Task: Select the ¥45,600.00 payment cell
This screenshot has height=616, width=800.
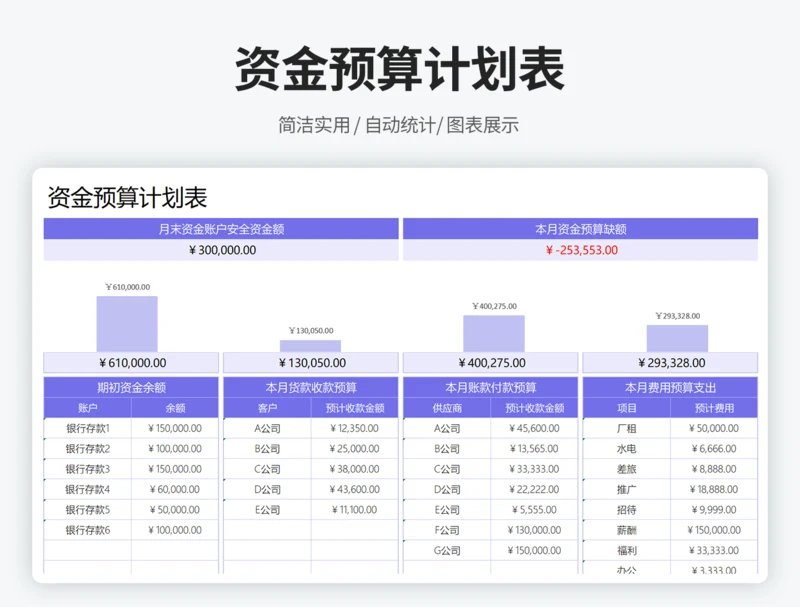Action: (534, 428)
